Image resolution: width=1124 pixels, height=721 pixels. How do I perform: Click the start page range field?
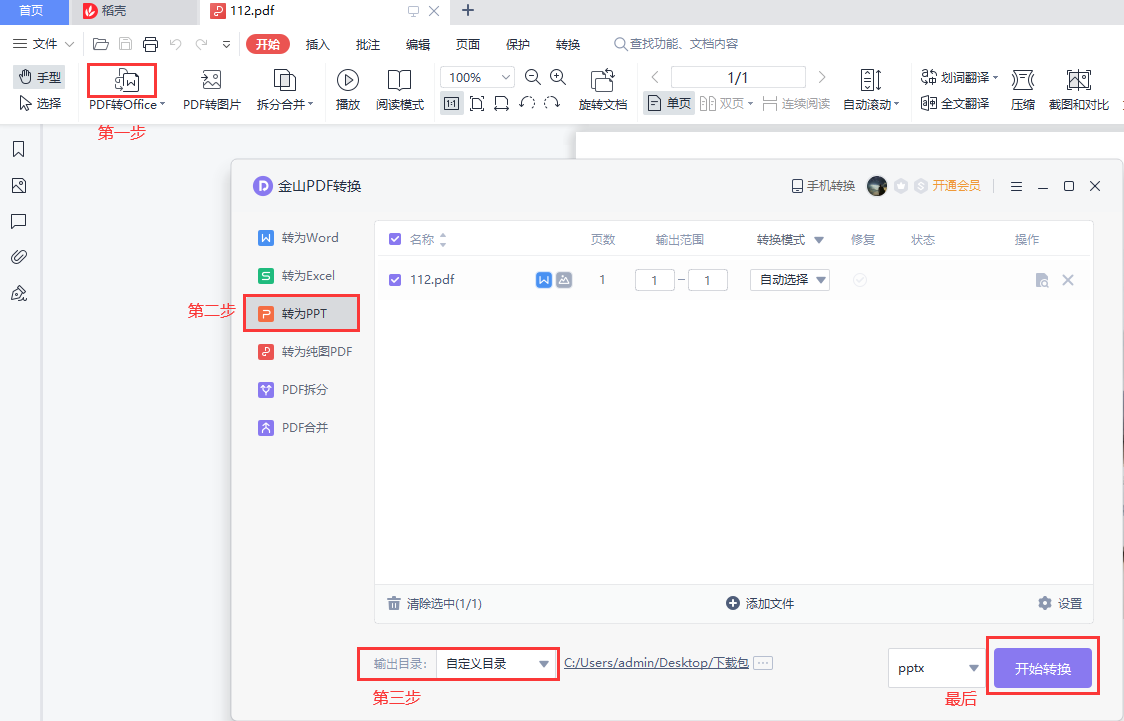654,280
